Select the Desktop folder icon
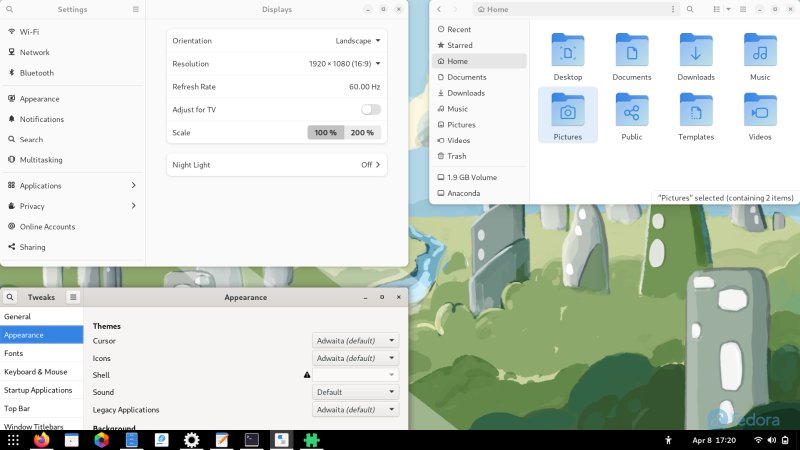Viewport: 800px width, 450px height. click(x=568, y=50)
